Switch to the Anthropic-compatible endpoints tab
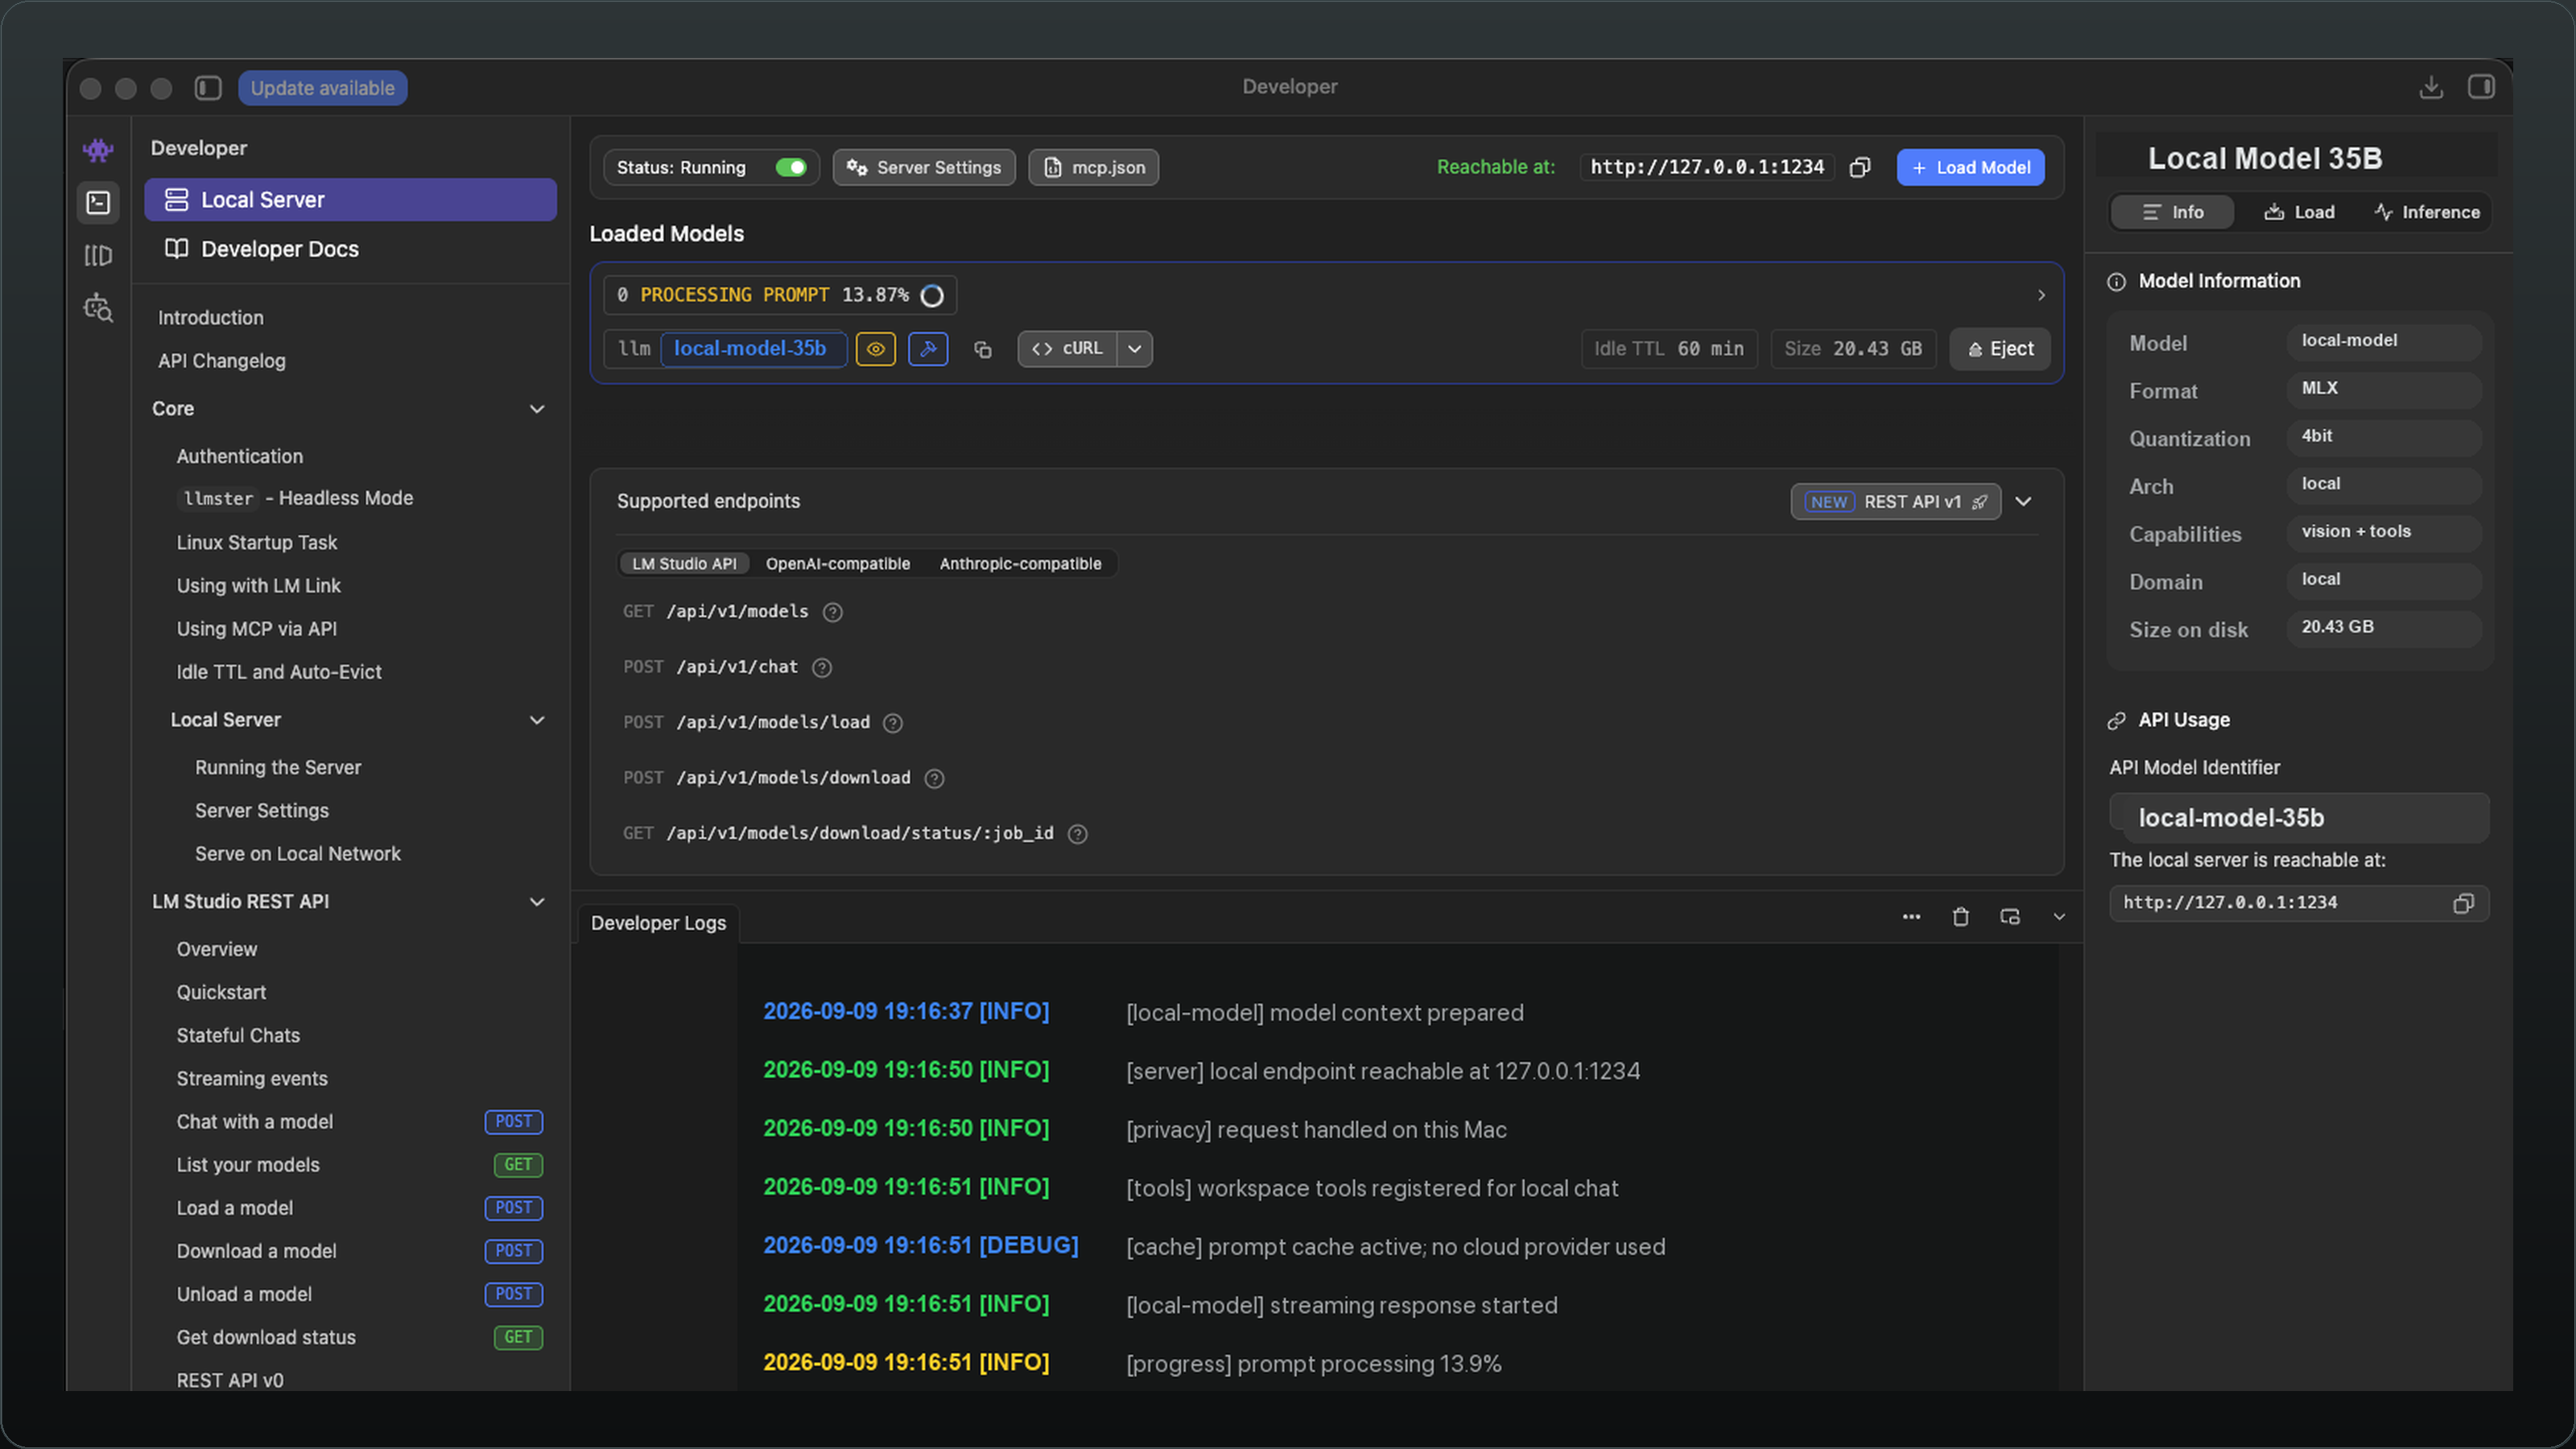This screenshot has height=1449, width=2576. 1020,564
